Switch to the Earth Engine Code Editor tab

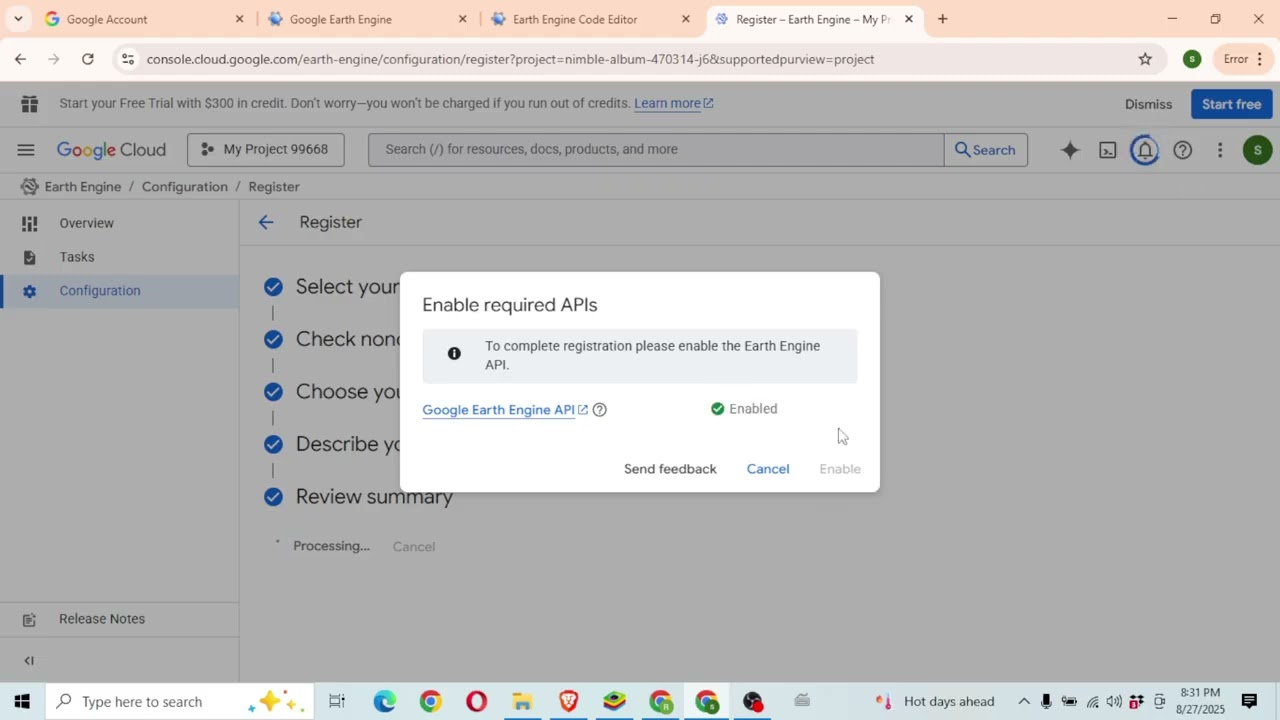(x=590, y=19)
